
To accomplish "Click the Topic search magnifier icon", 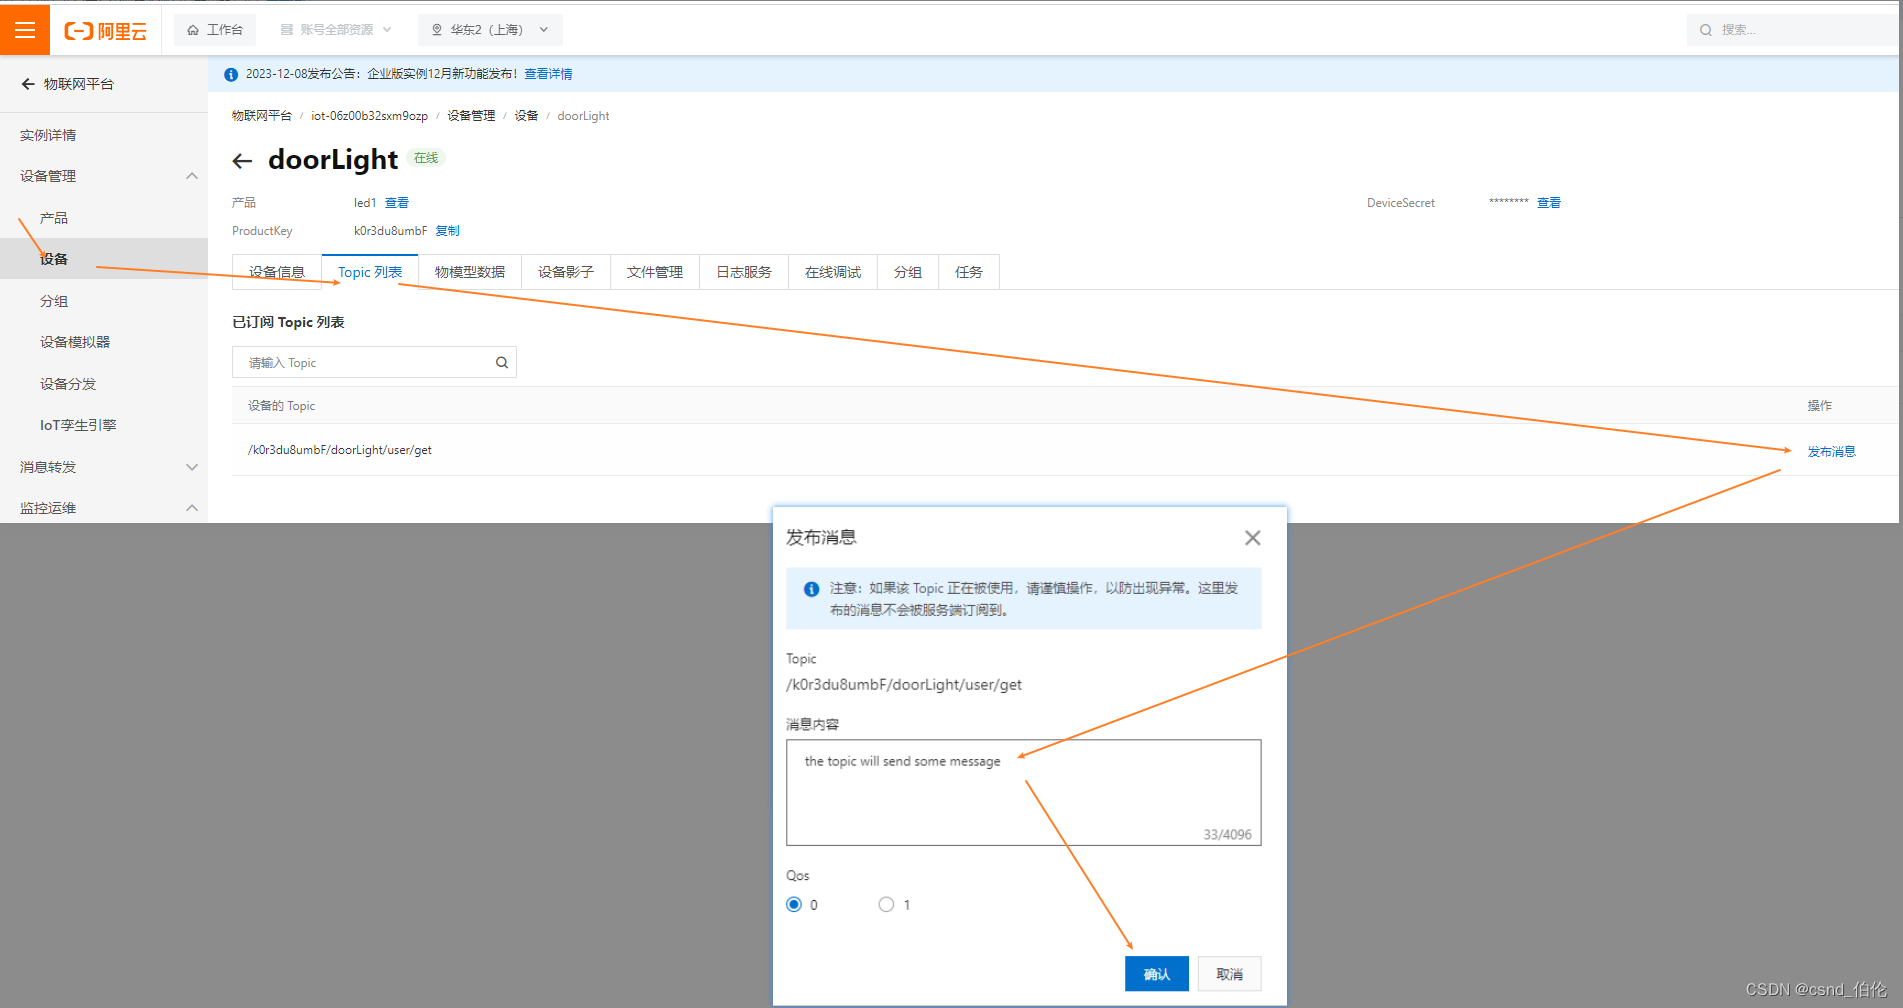I will (502, 362).
